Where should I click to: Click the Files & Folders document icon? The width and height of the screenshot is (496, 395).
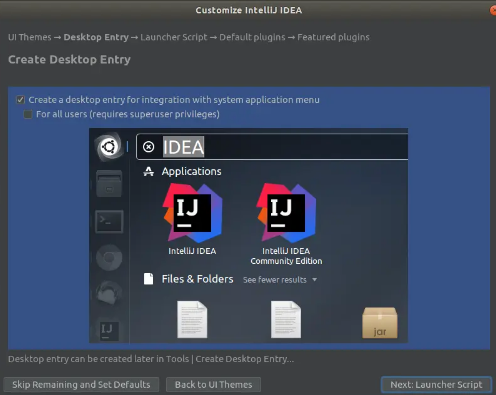(148, 279)
